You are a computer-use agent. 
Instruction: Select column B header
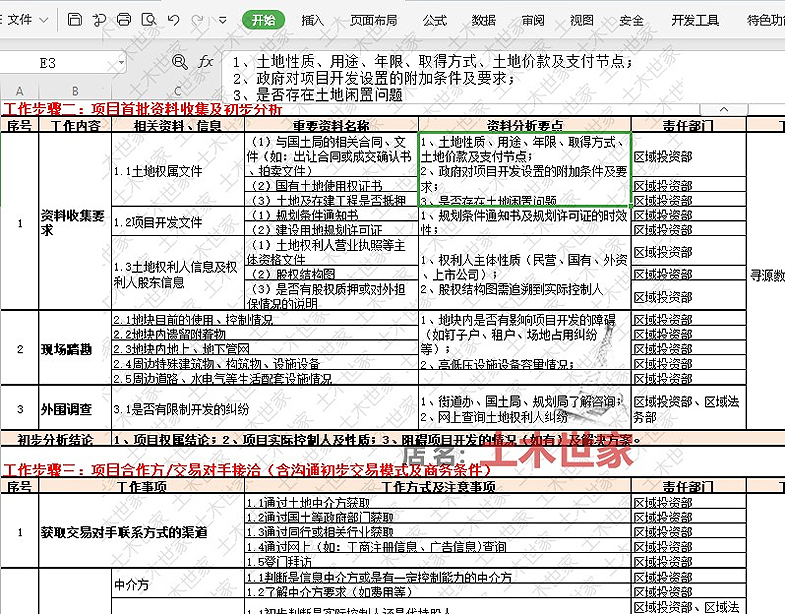[x=75, y=91]
